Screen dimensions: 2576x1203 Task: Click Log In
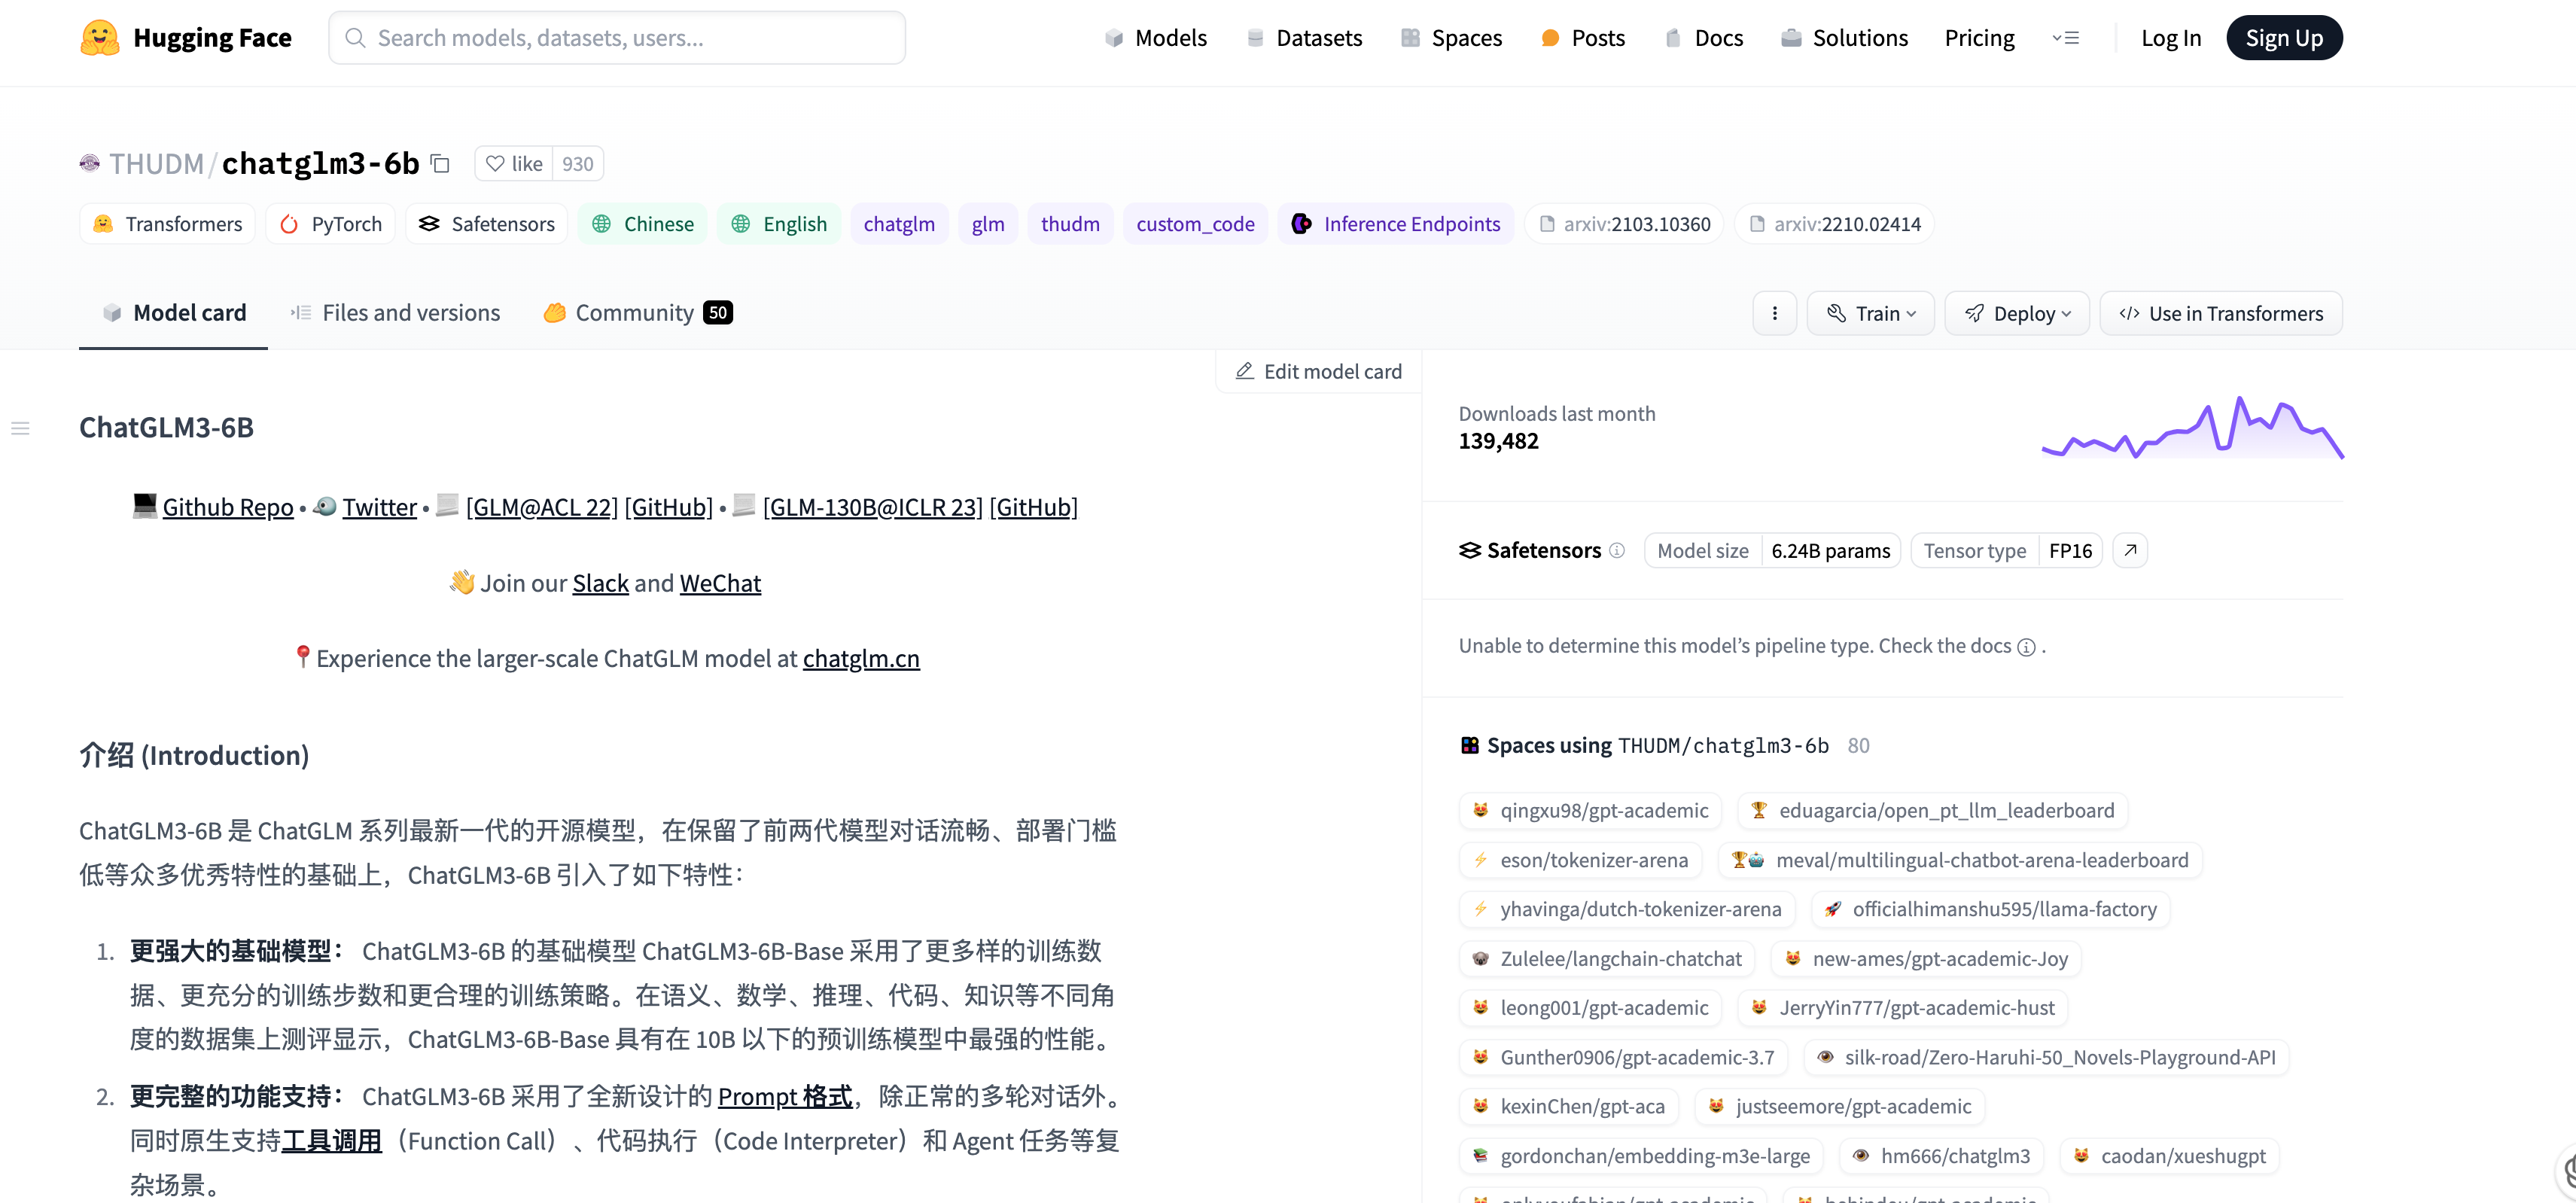tap(2171, 38)
